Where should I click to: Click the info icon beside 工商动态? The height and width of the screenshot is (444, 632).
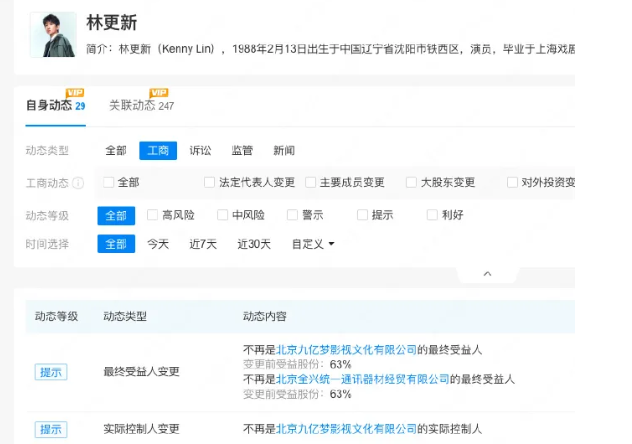click(78, 183)
